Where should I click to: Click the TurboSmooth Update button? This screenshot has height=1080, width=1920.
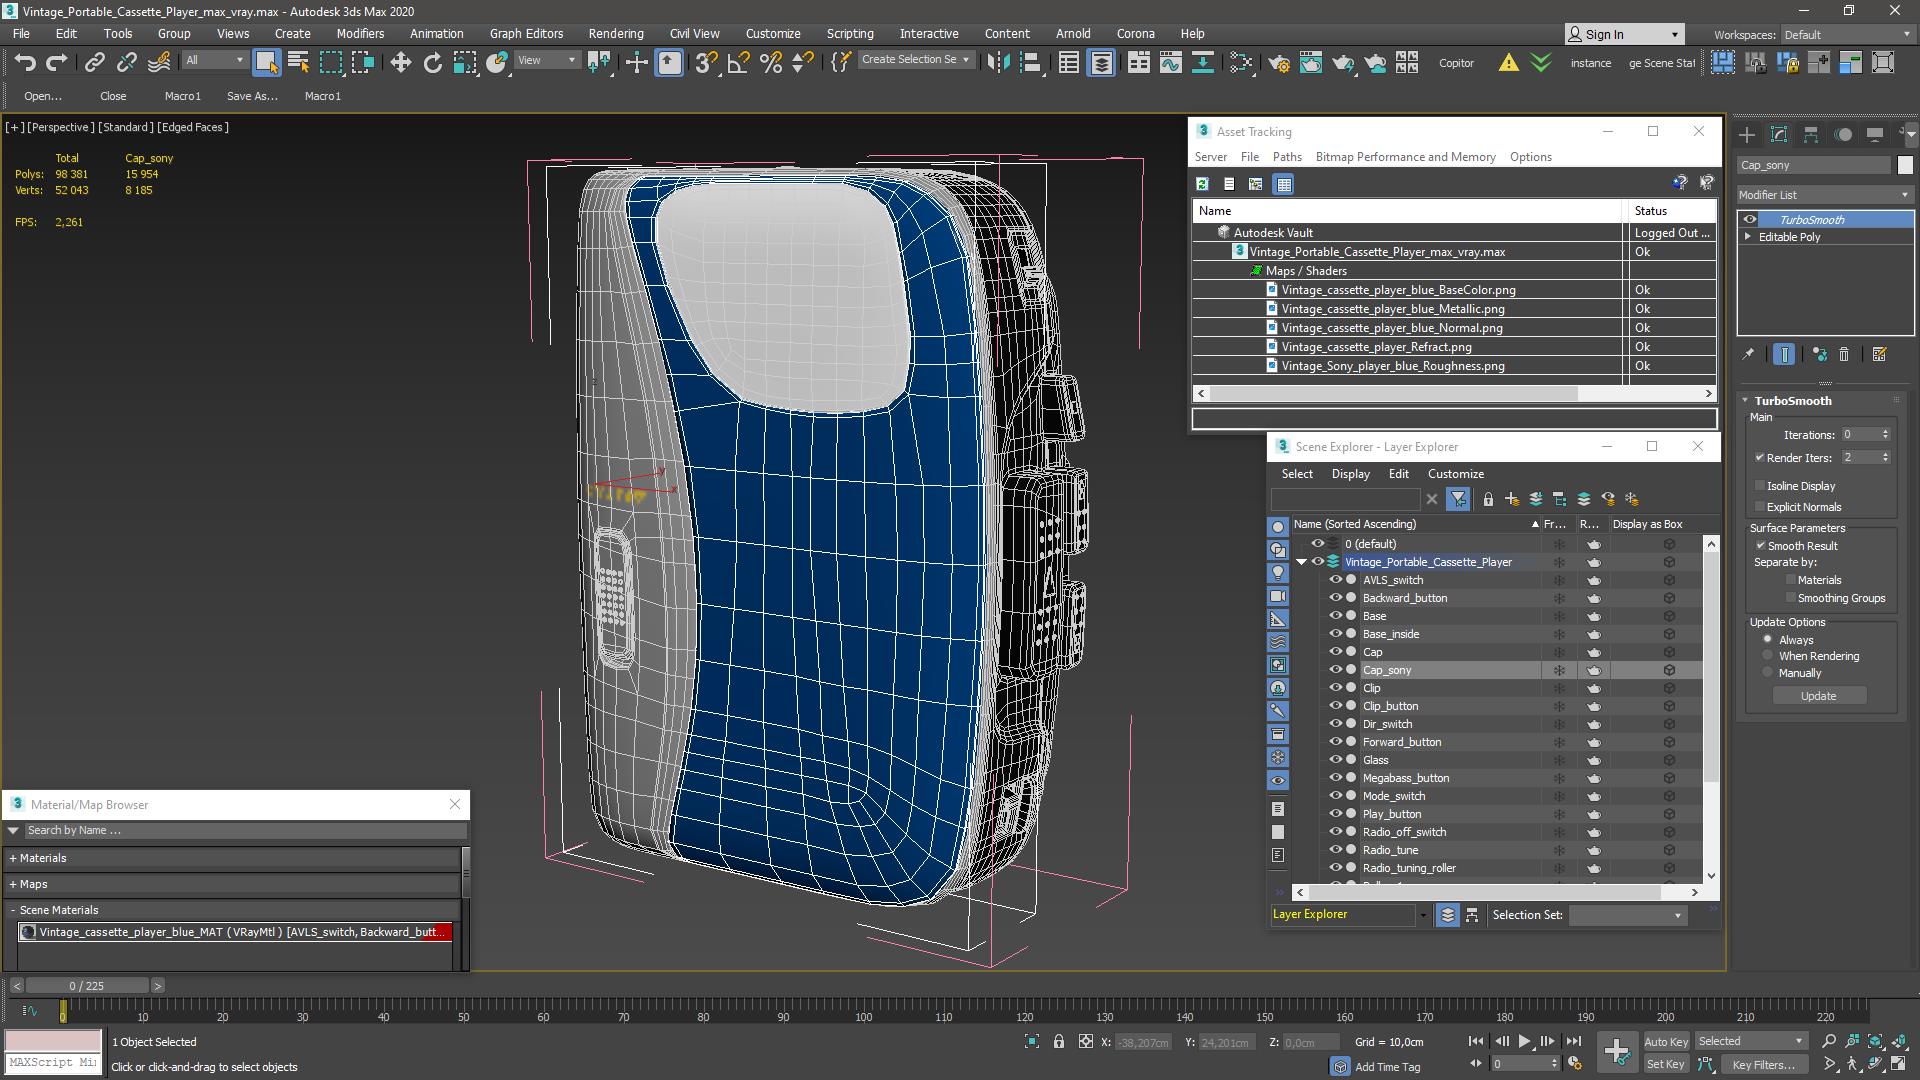pos(1818,696)
